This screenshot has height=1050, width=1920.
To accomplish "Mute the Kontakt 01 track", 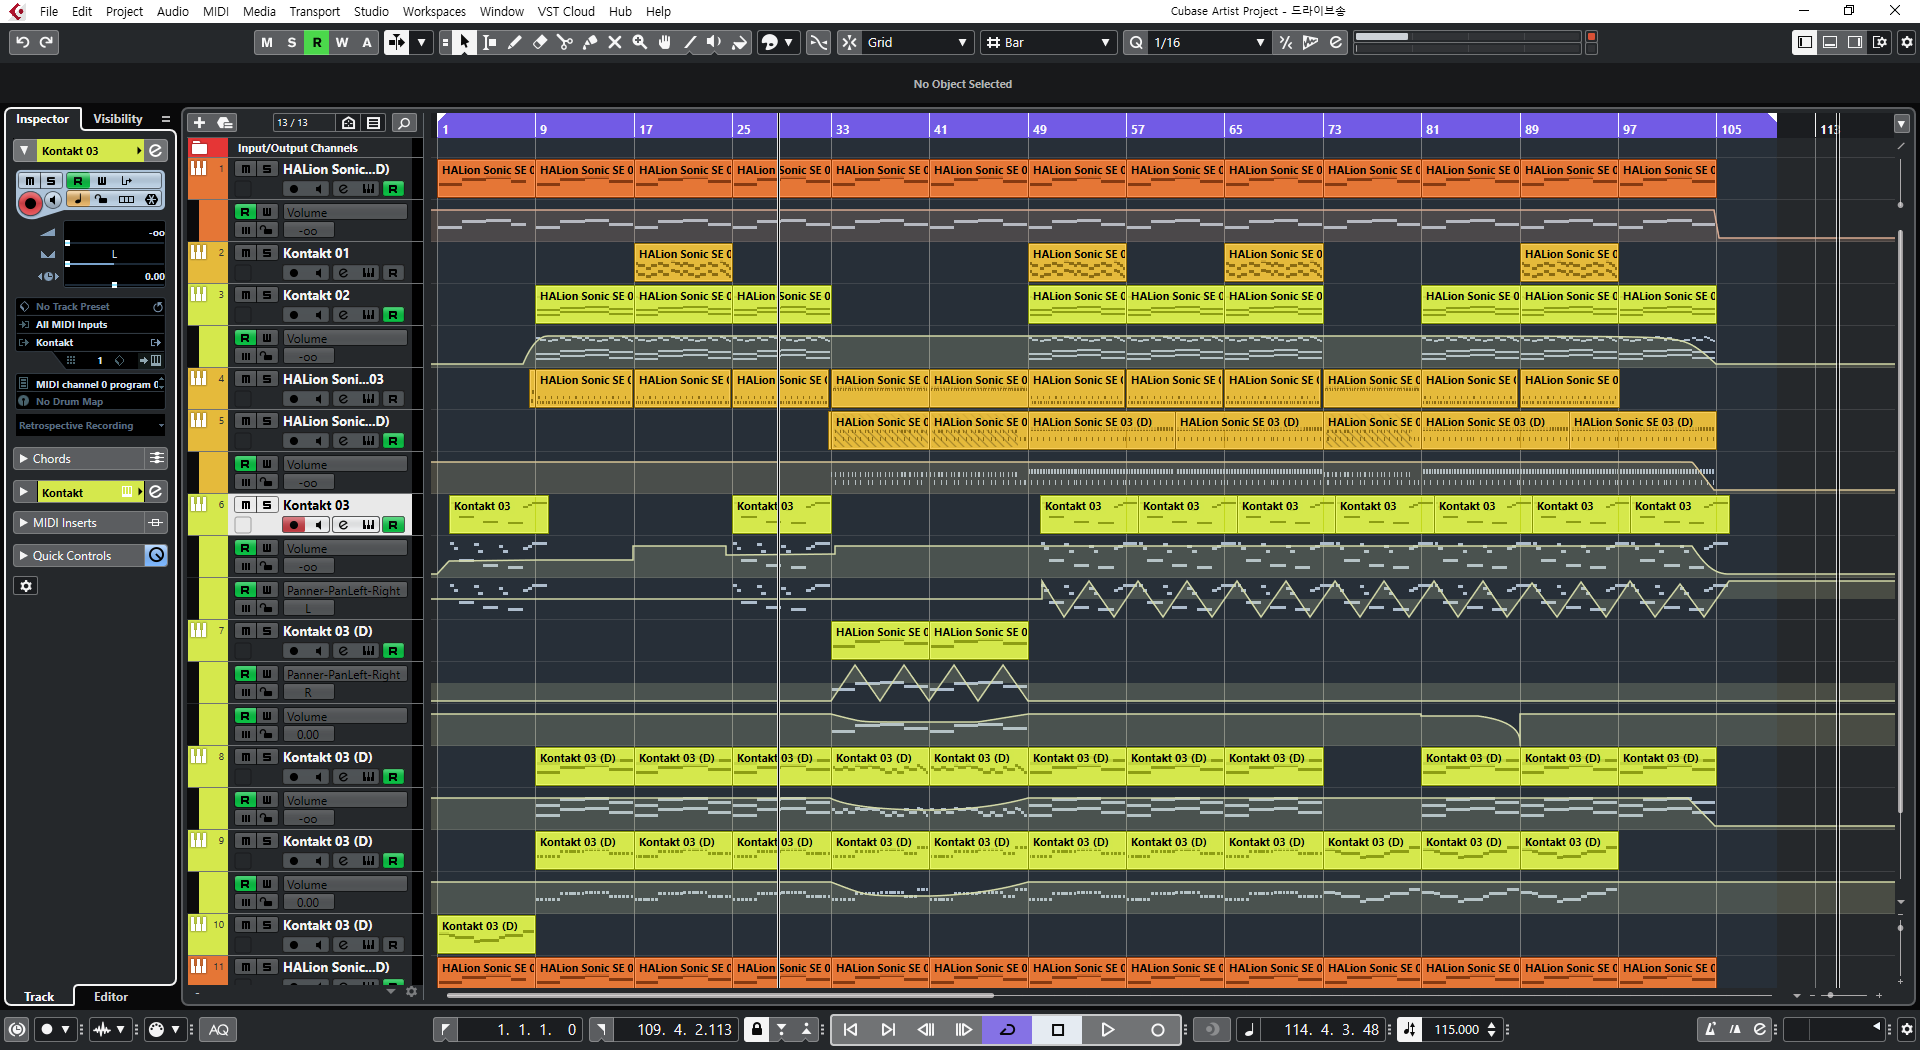I will tap(246, 253).
